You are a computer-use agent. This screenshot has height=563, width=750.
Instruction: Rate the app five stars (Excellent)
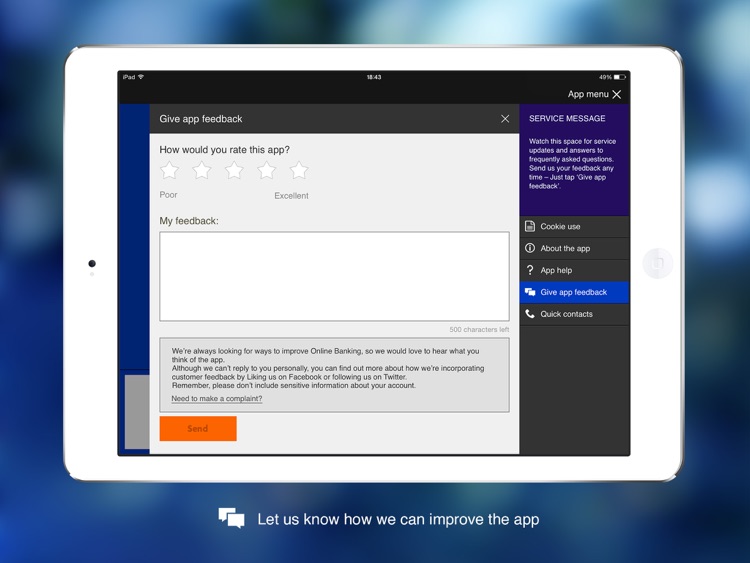pyautogui.click(x=299, y=170)
